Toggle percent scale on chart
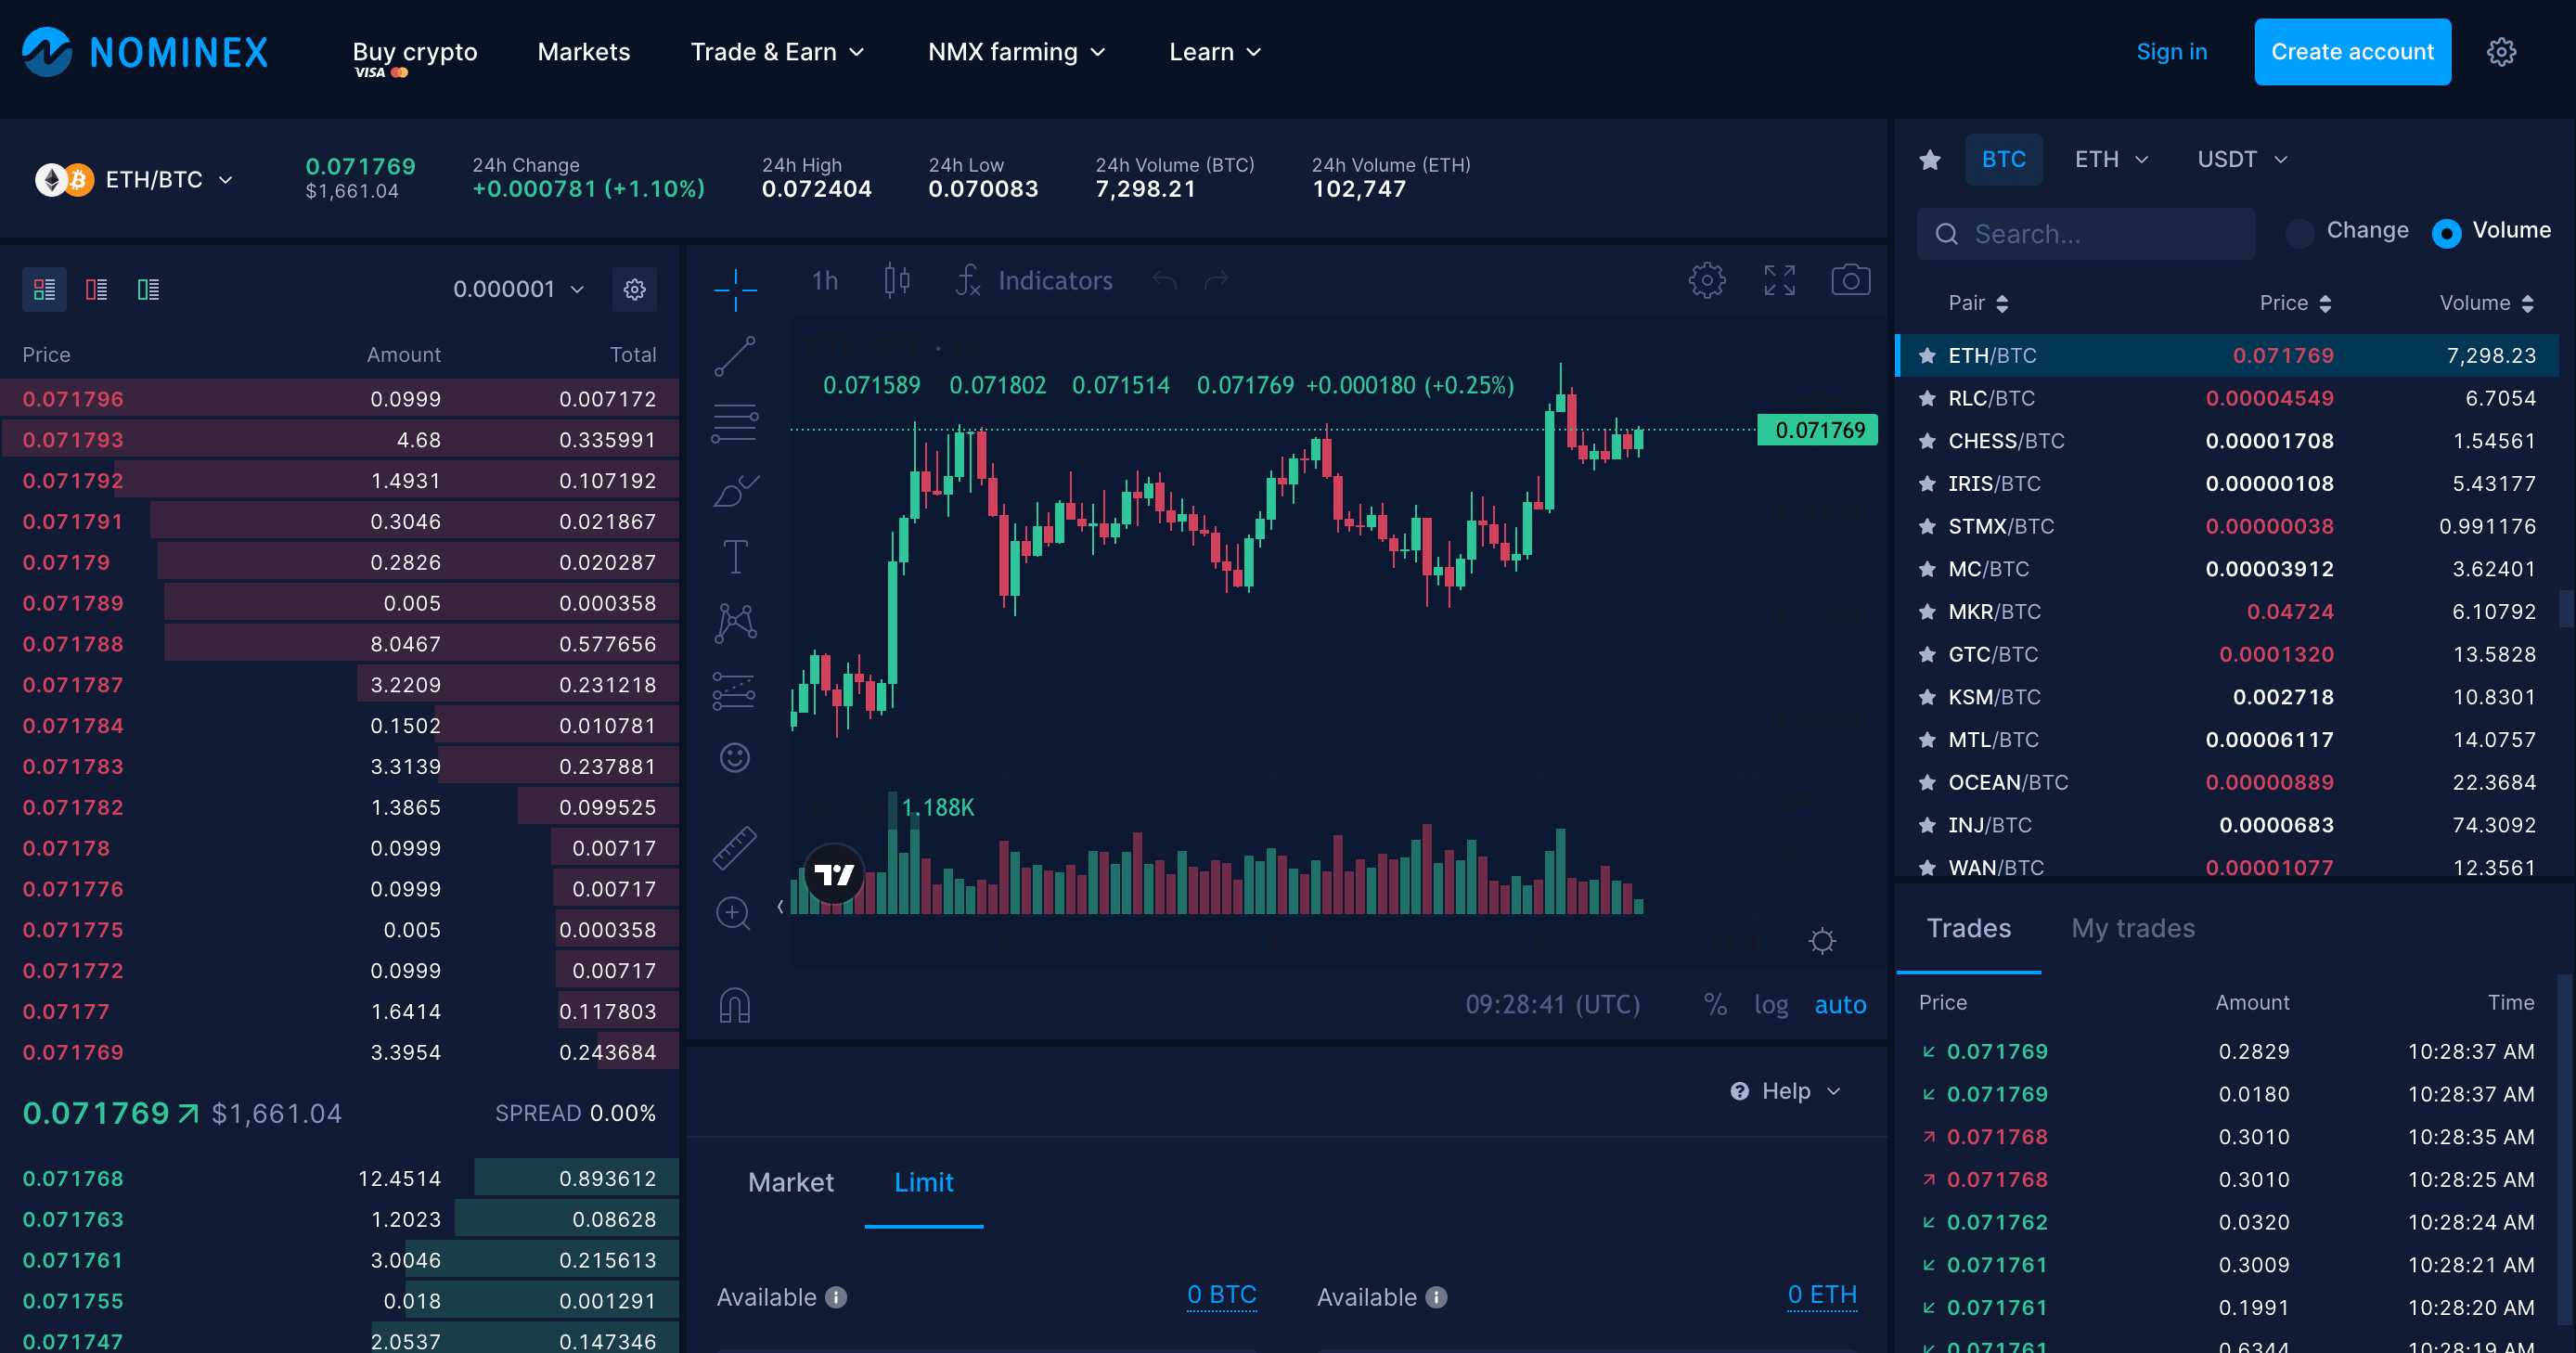 click(1715, 1004)
